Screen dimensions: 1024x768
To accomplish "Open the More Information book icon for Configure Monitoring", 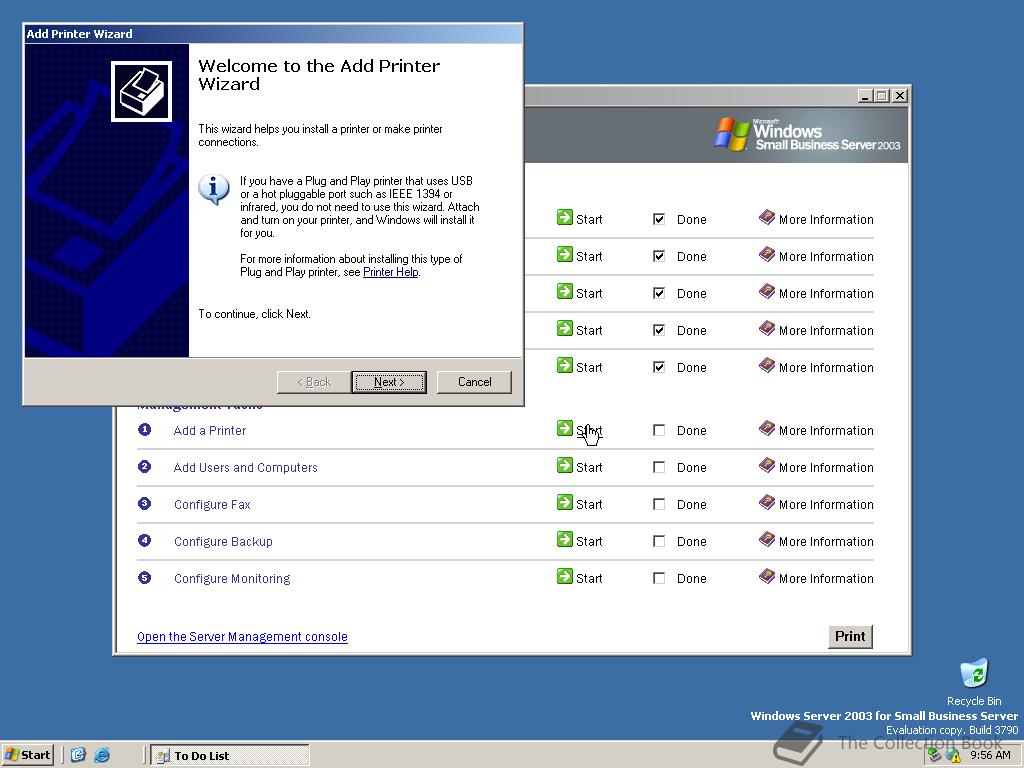I will (x=767, y=576).
